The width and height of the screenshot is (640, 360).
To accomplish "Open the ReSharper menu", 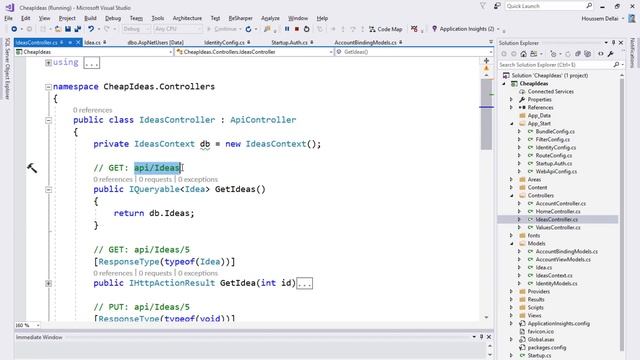I will point(240,18).
